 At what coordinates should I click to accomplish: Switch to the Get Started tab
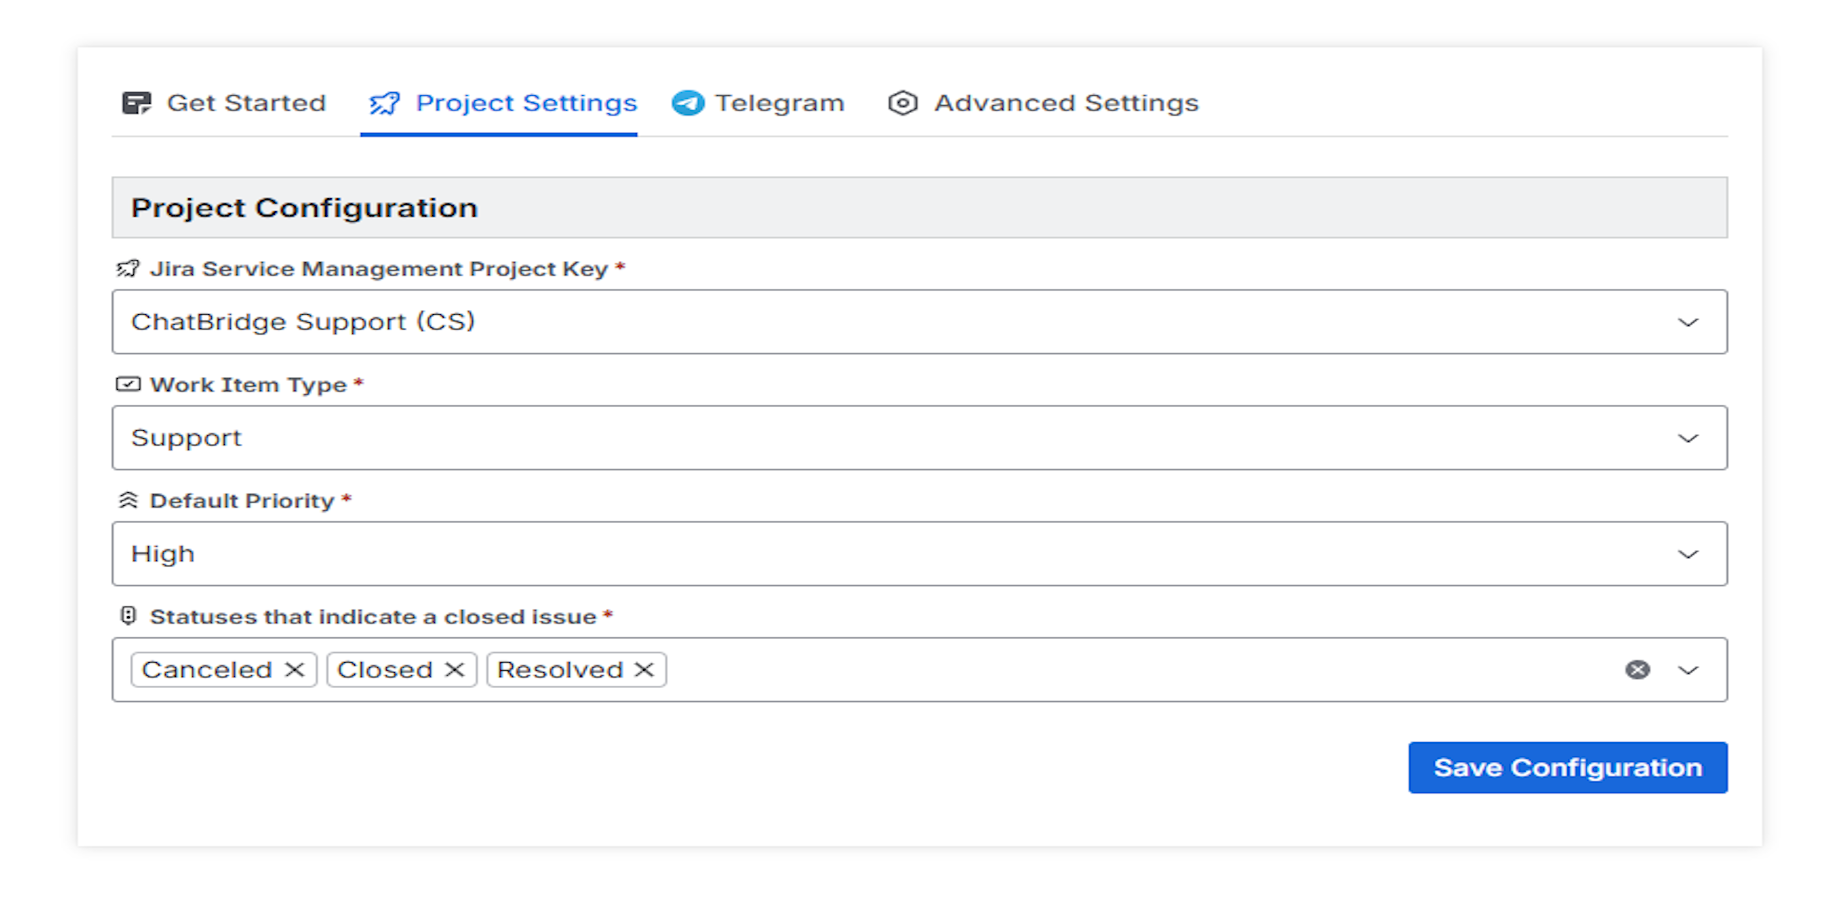[x=246, y=103]
